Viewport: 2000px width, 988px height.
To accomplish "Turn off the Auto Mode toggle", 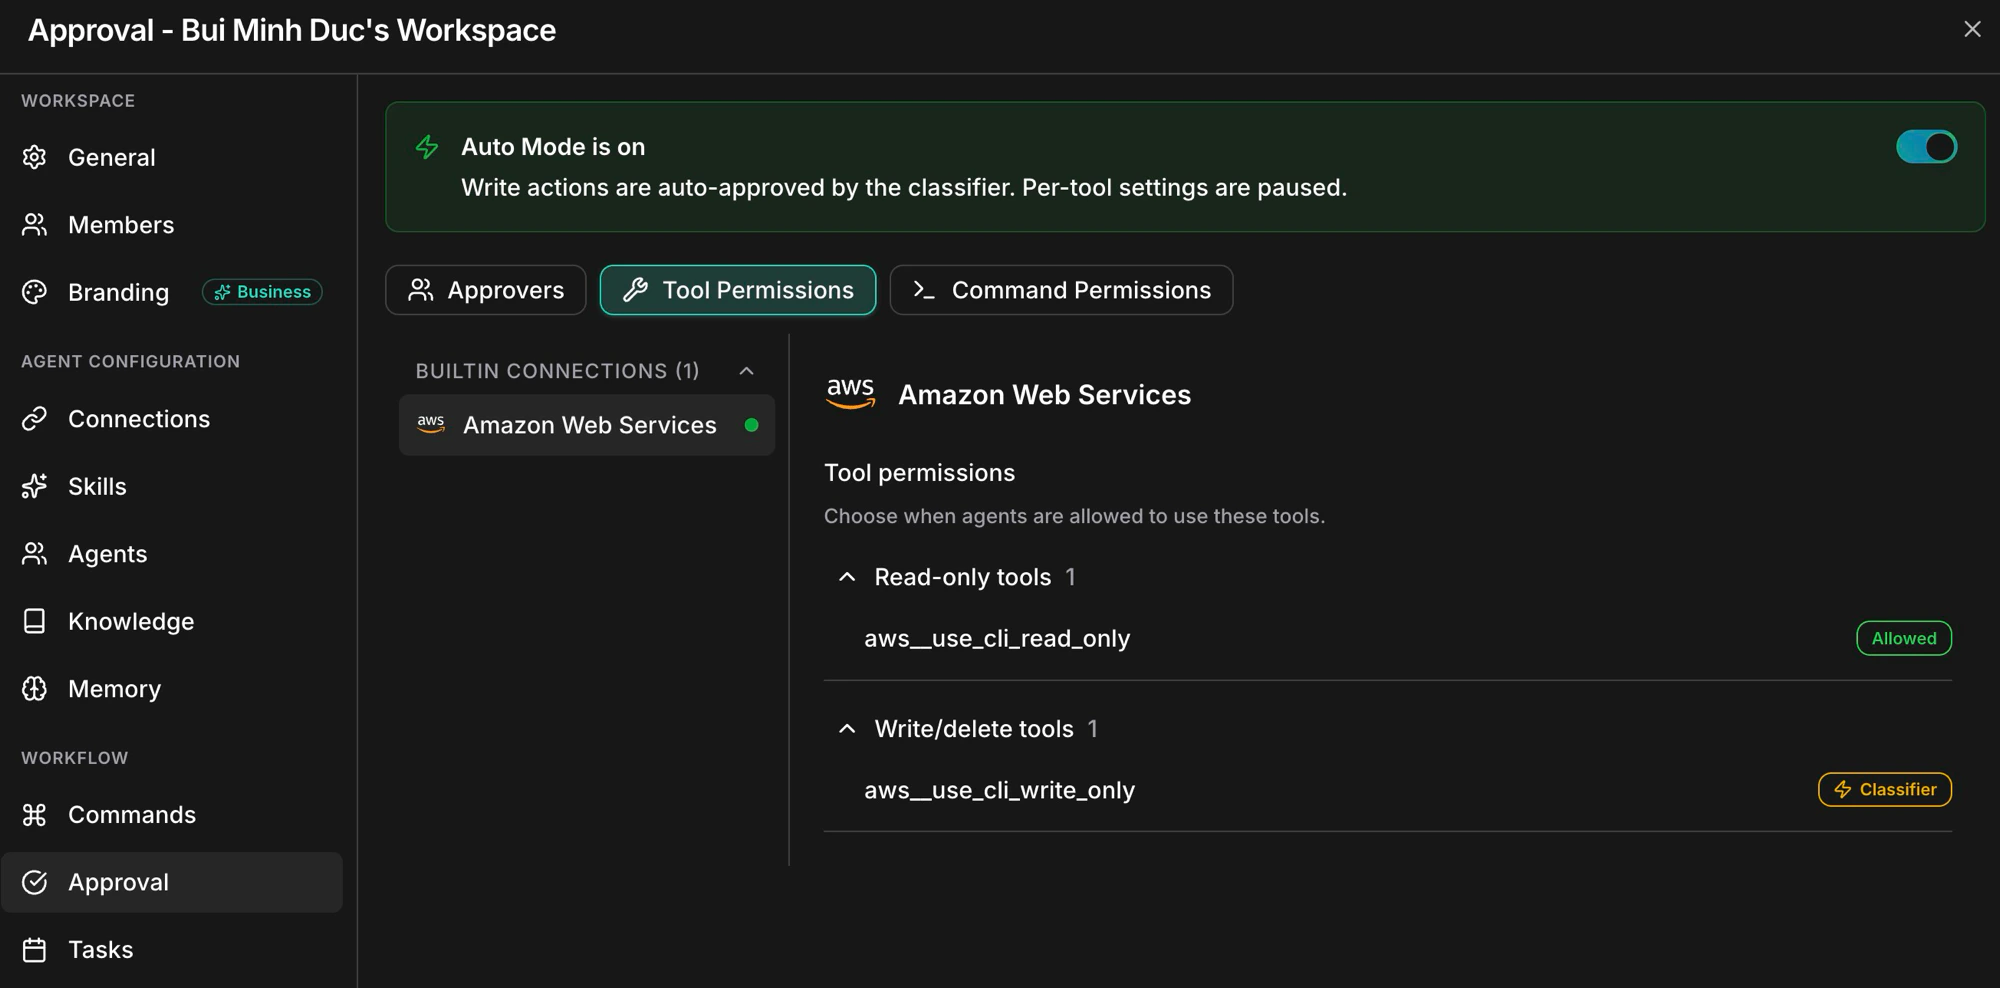I will tap(1926, 147).
